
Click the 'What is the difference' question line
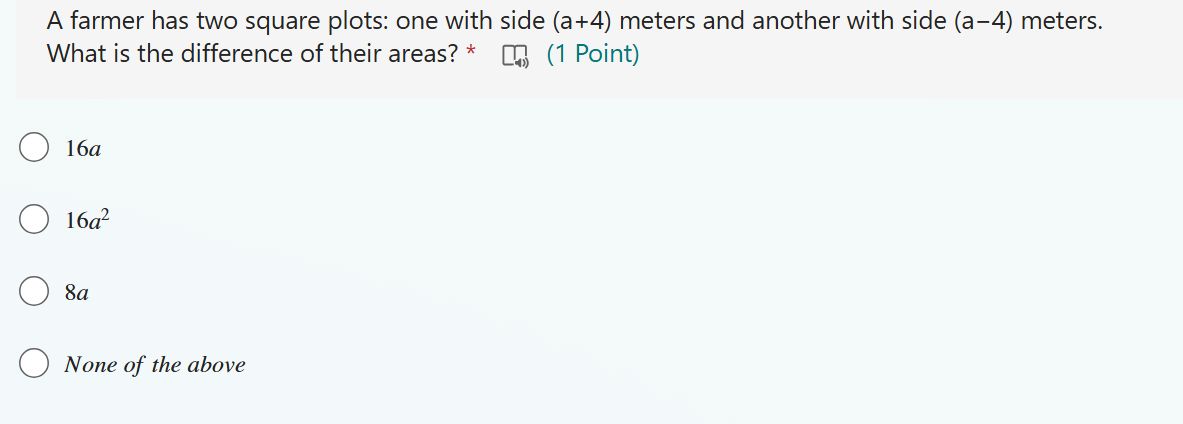point(252,54)
